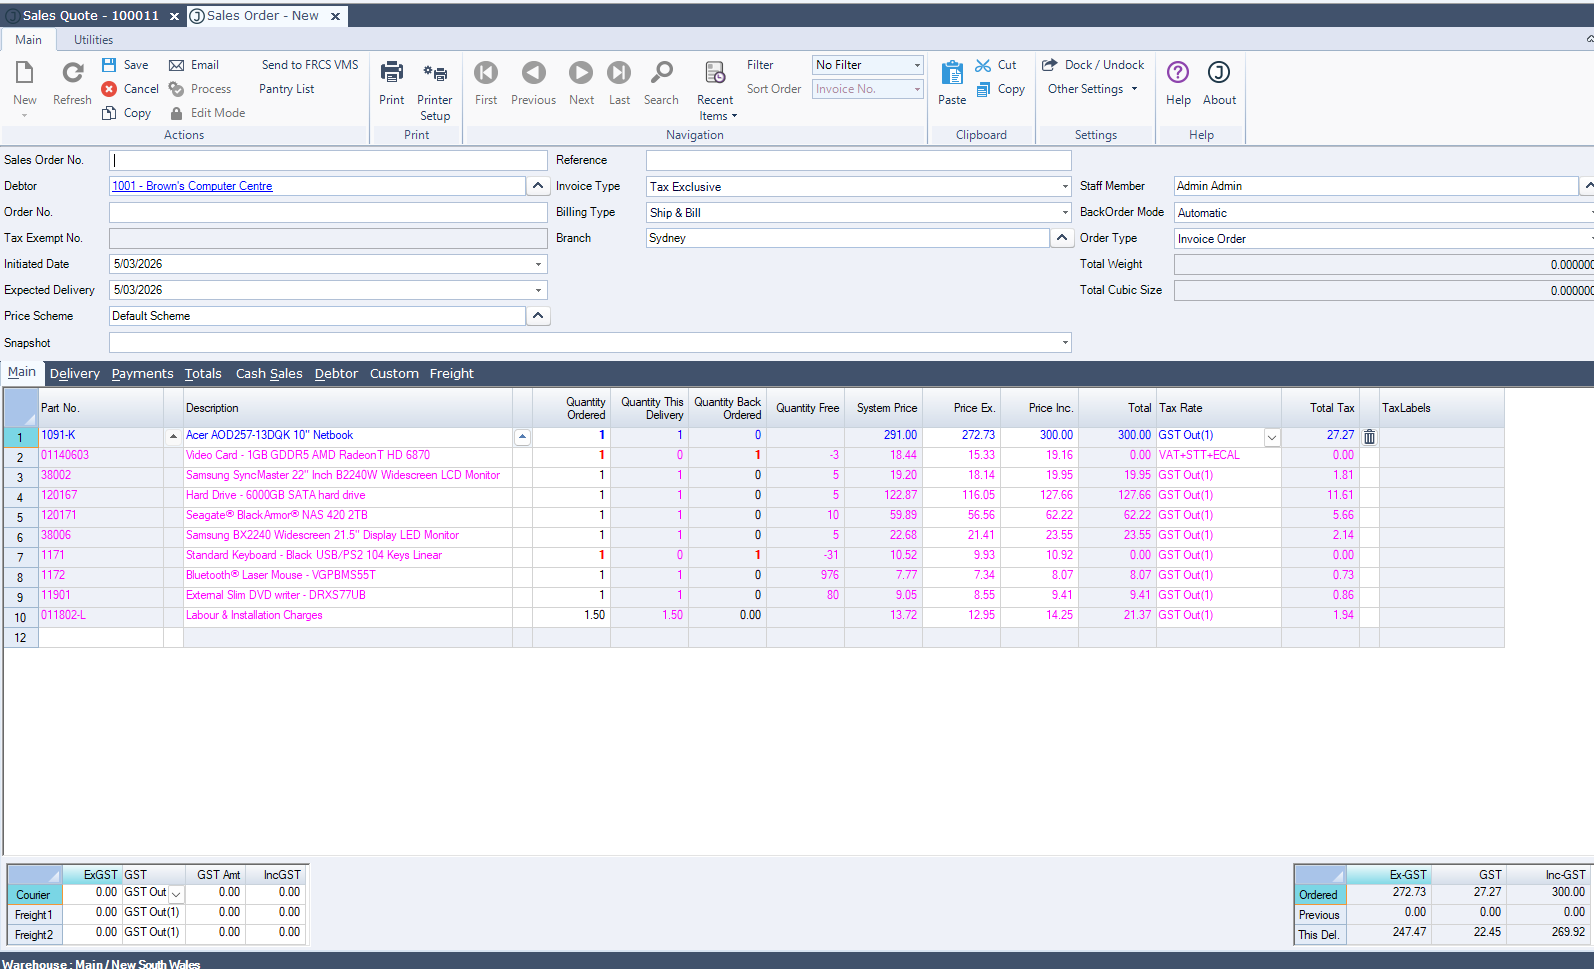Switch to the Utilities ribbon tab
This screenshot has width=1594, height=969.
coord(93,40)
